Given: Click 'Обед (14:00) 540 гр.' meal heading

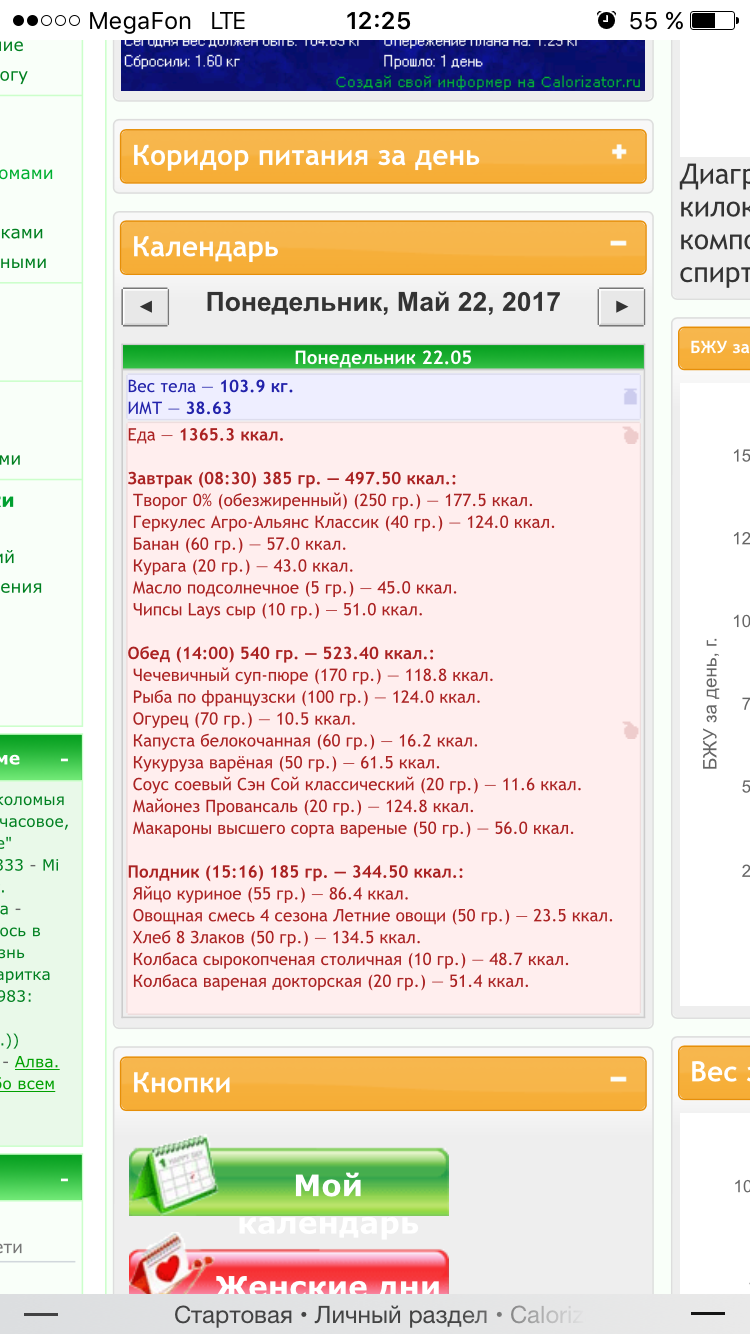Looking at the screenshot, I should 281,653.
